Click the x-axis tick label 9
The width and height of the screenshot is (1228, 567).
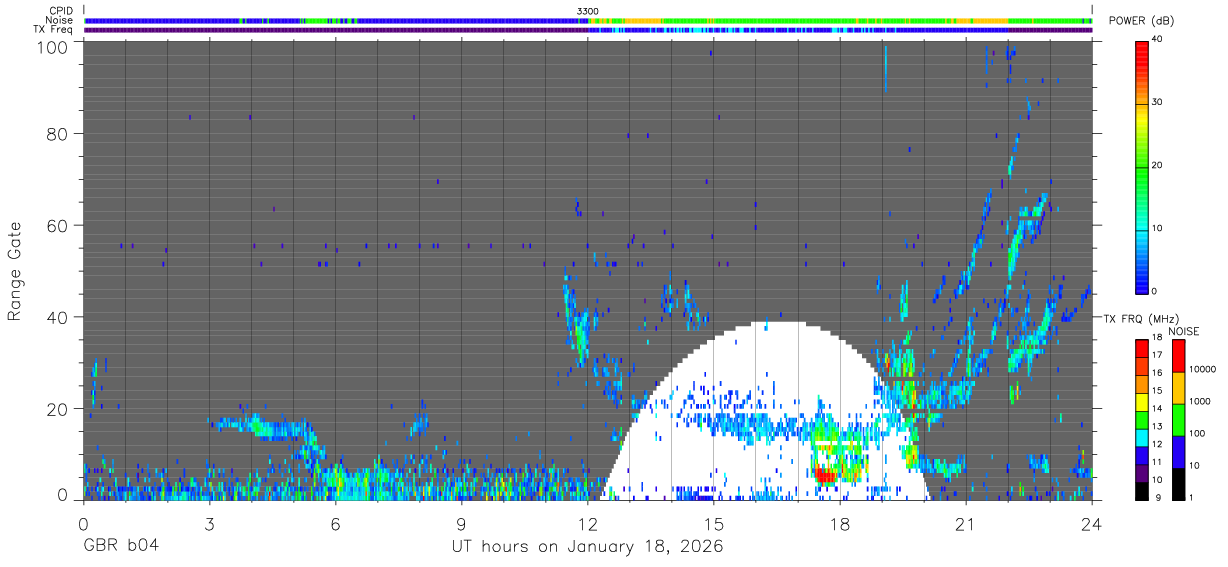461,523
